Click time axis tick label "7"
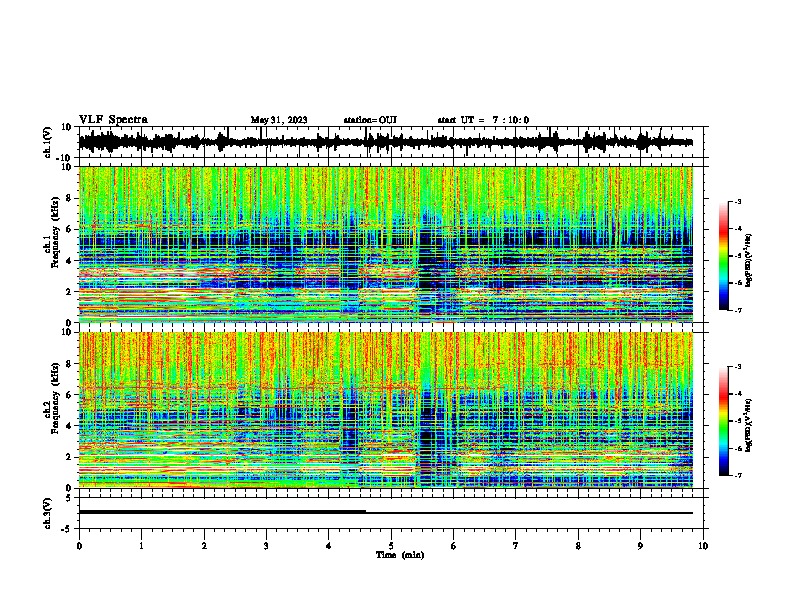The image size is (792, 612). pos(516,546)
